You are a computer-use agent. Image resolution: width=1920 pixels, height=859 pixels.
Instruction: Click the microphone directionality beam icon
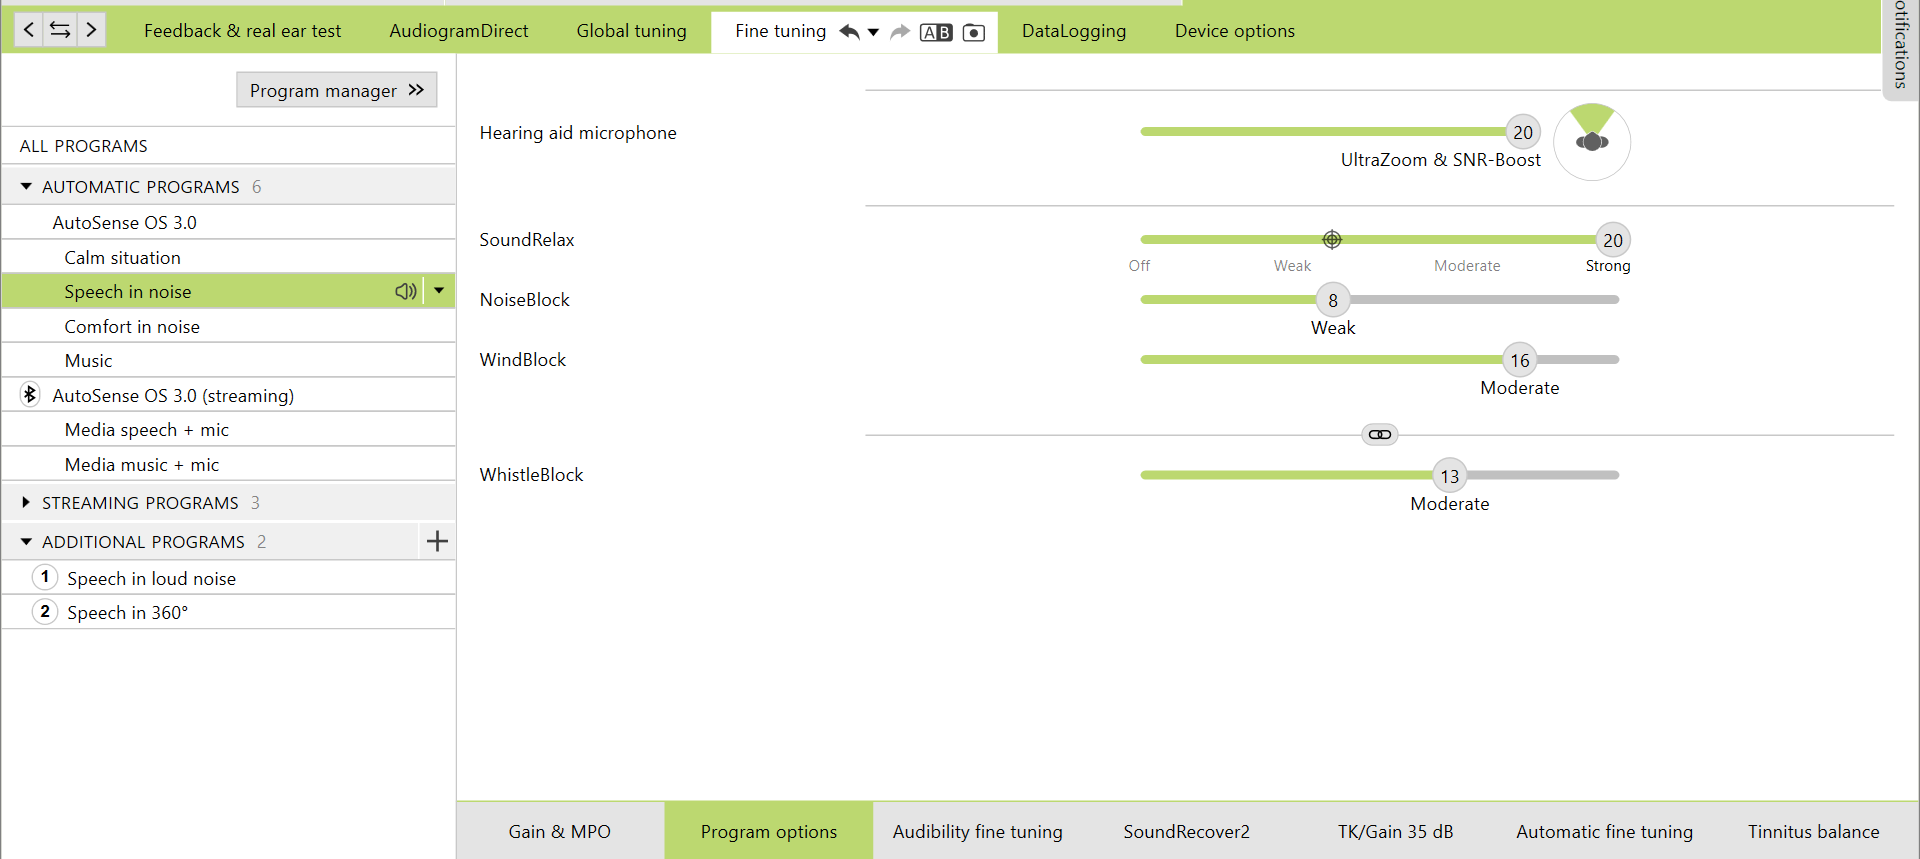(1592, 141)
